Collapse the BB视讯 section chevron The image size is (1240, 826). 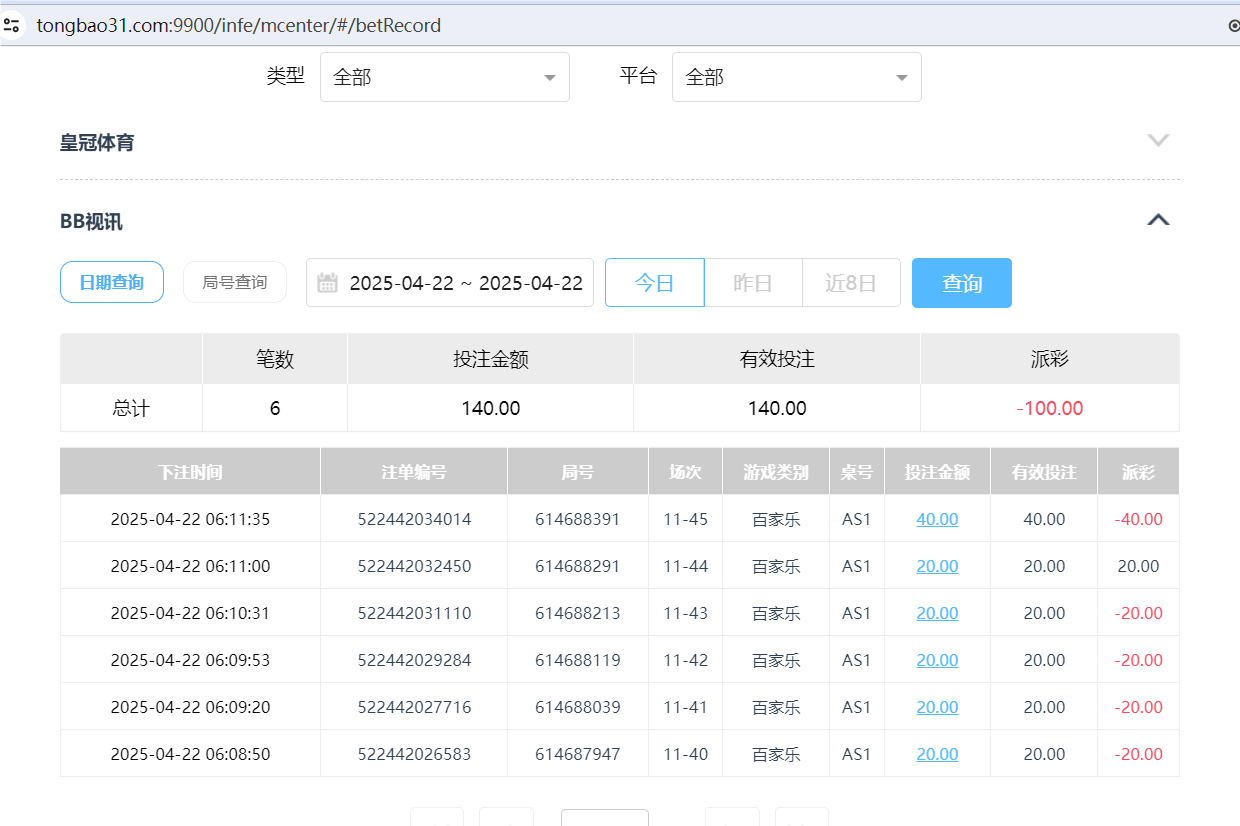pyautogui.click(x=1158, y=219)
